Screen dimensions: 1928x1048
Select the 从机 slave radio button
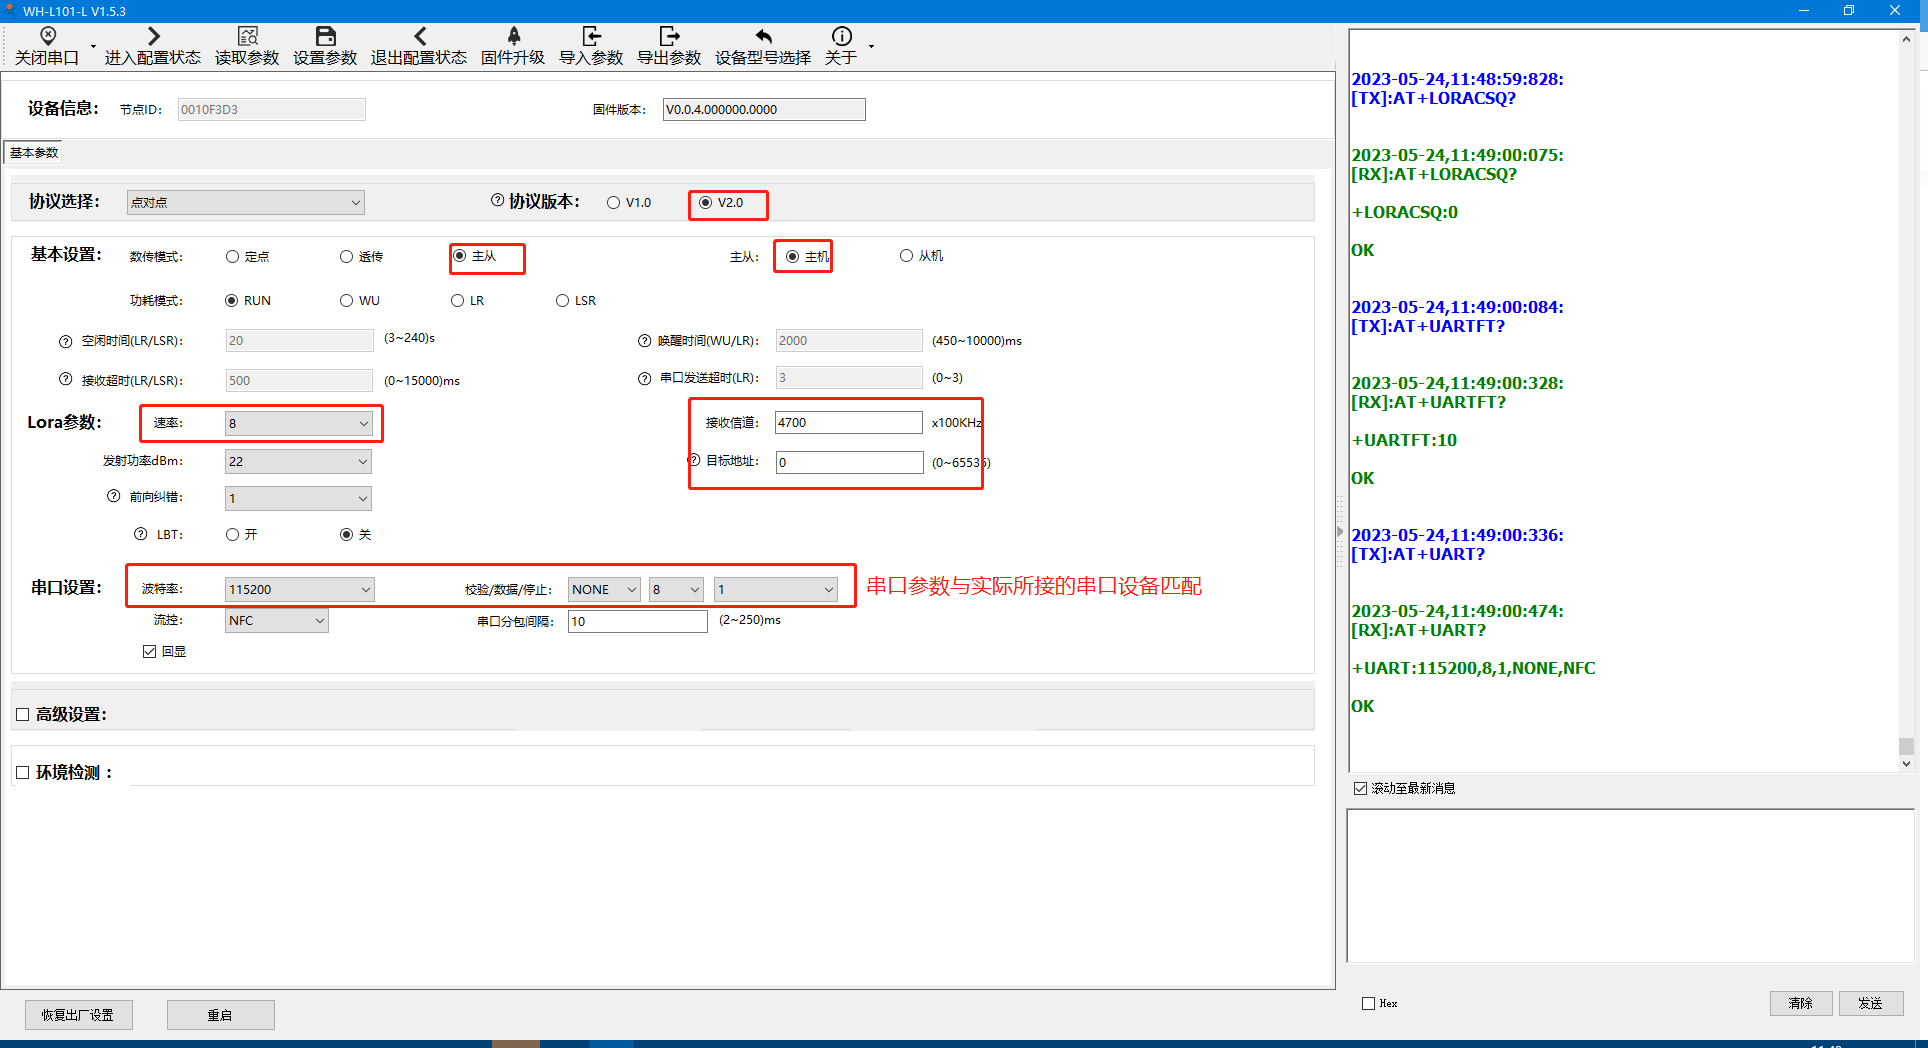pos(906,256)
